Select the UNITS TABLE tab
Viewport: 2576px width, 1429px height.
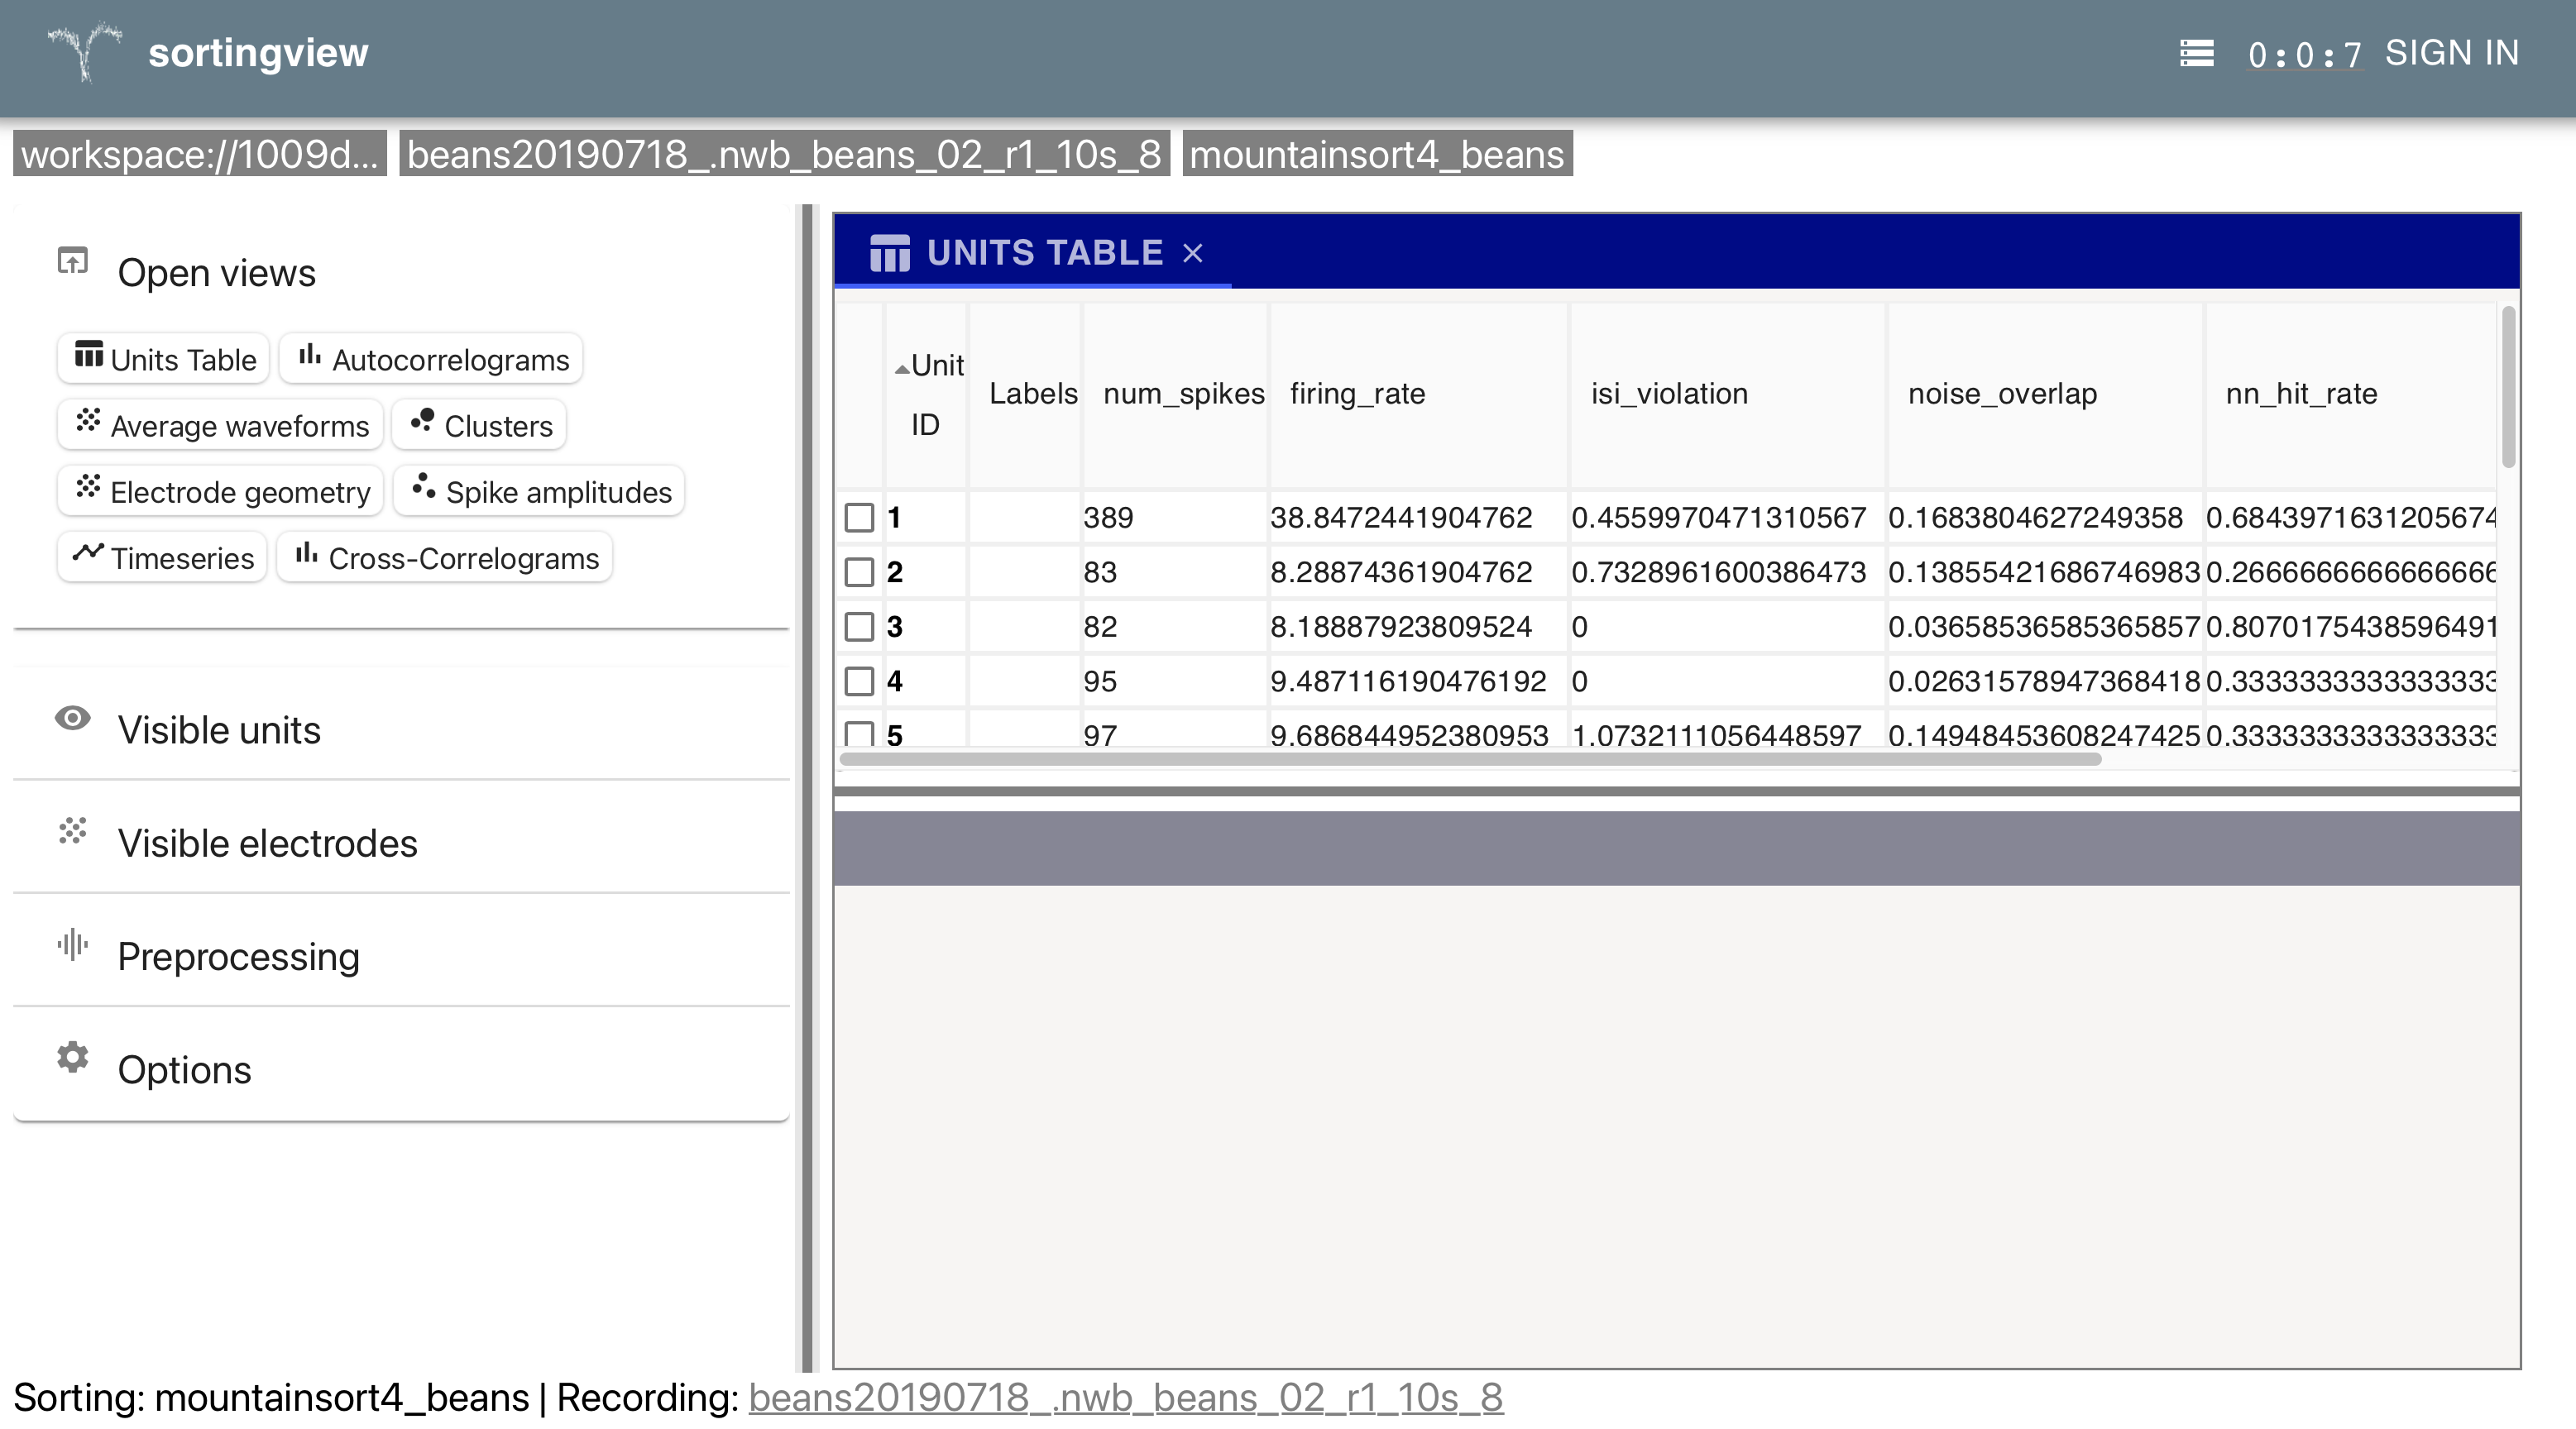coord(1043,253)
